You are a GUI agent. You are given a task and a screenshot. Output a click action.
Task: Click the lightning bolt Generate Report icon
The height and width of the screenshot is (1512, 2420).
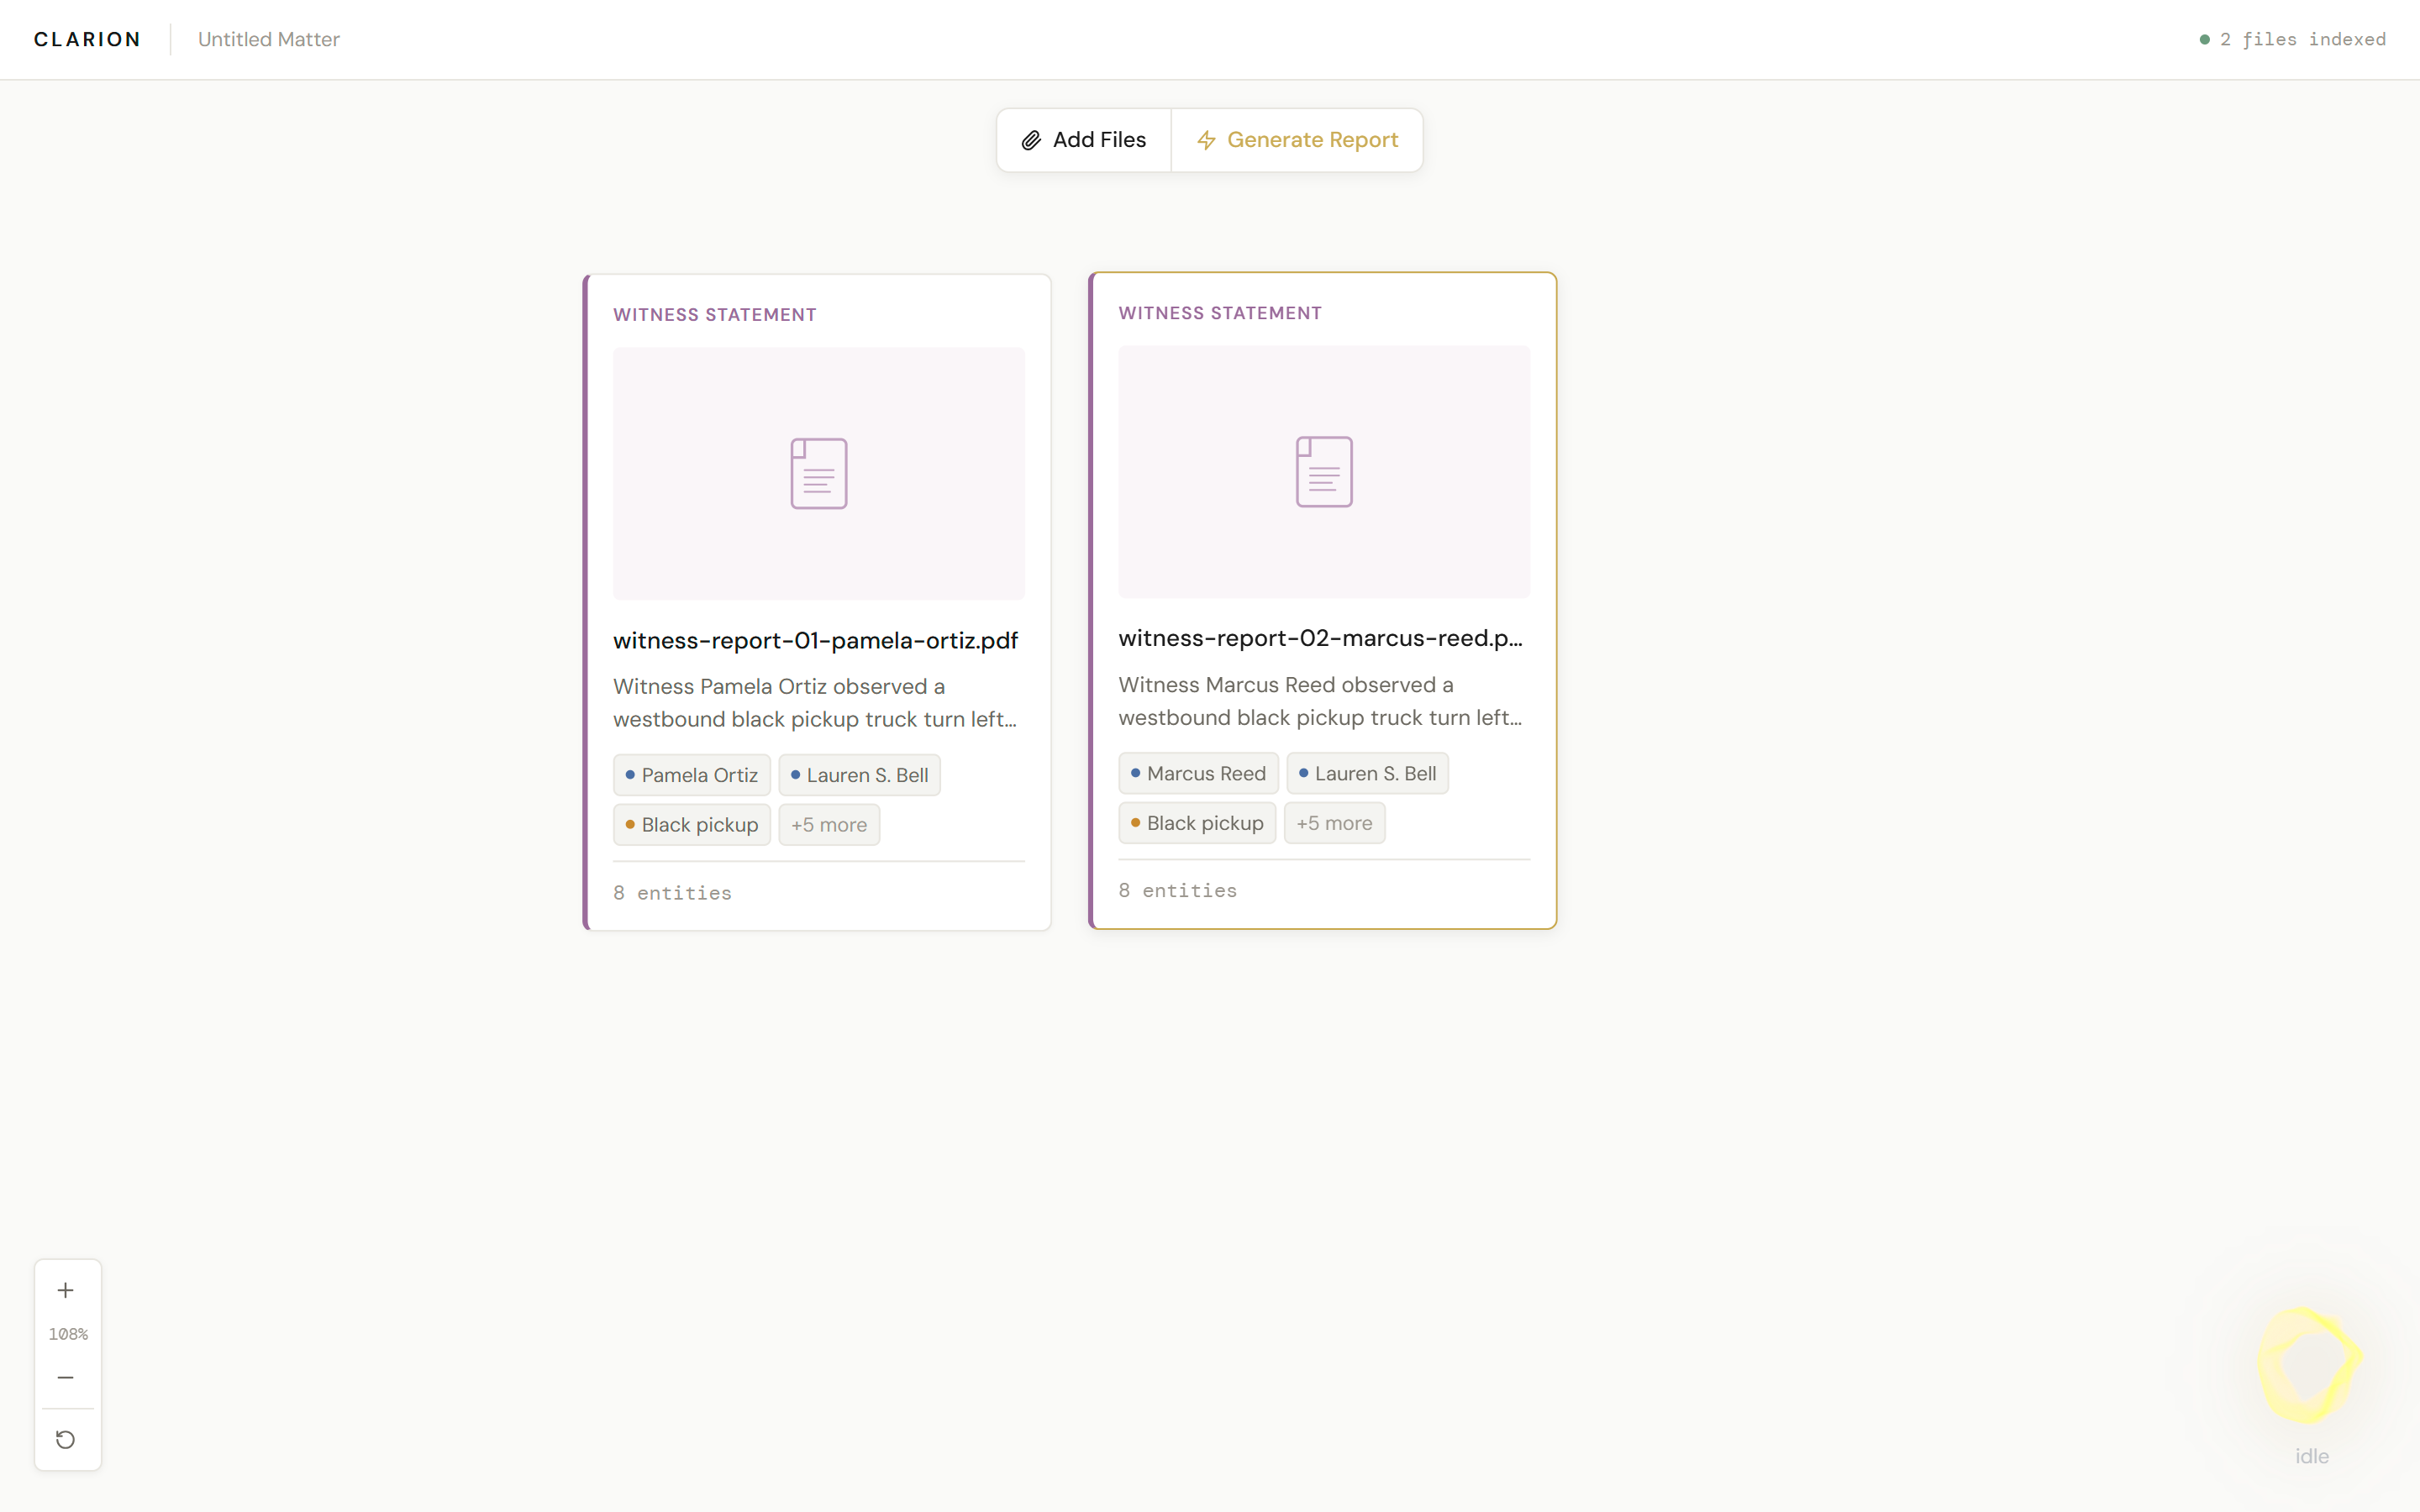click(x=1206, y=140)
